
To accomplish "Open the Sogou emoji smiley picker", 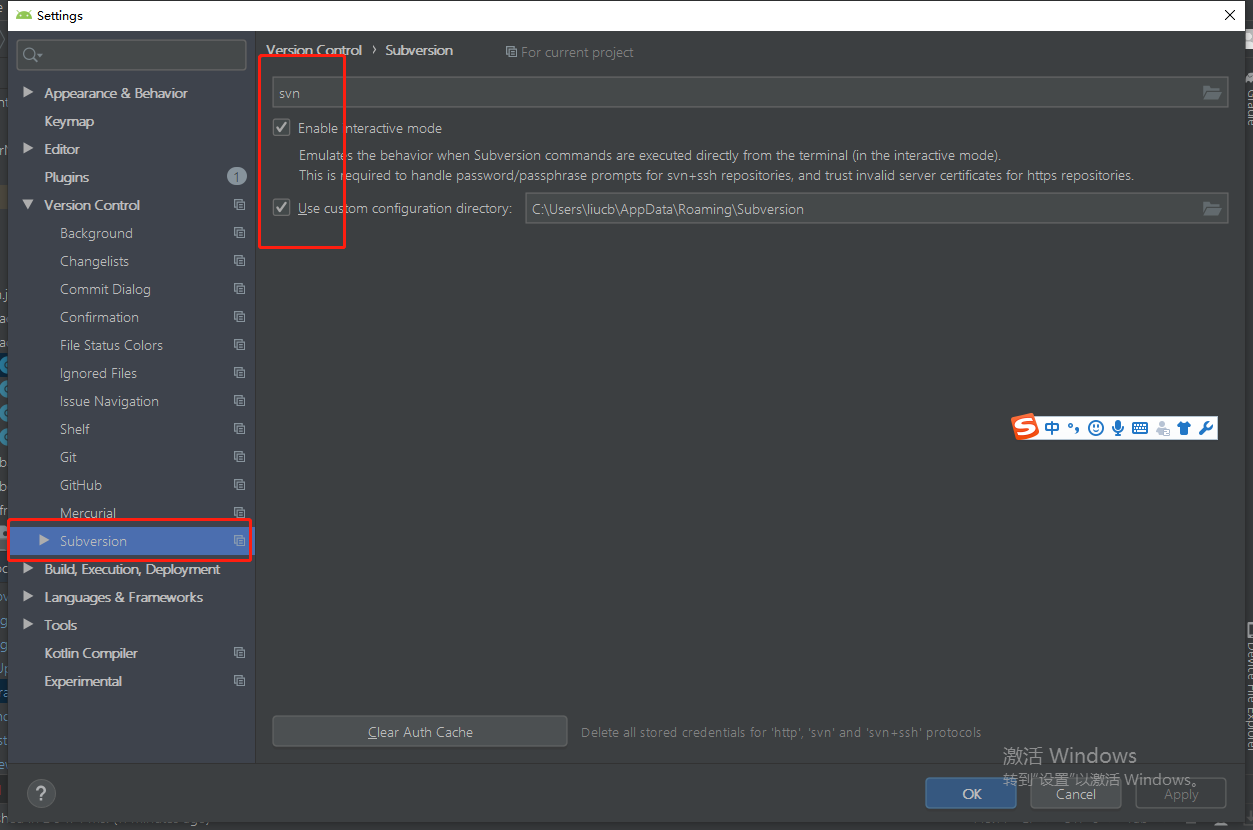I will coord(1095,427).
